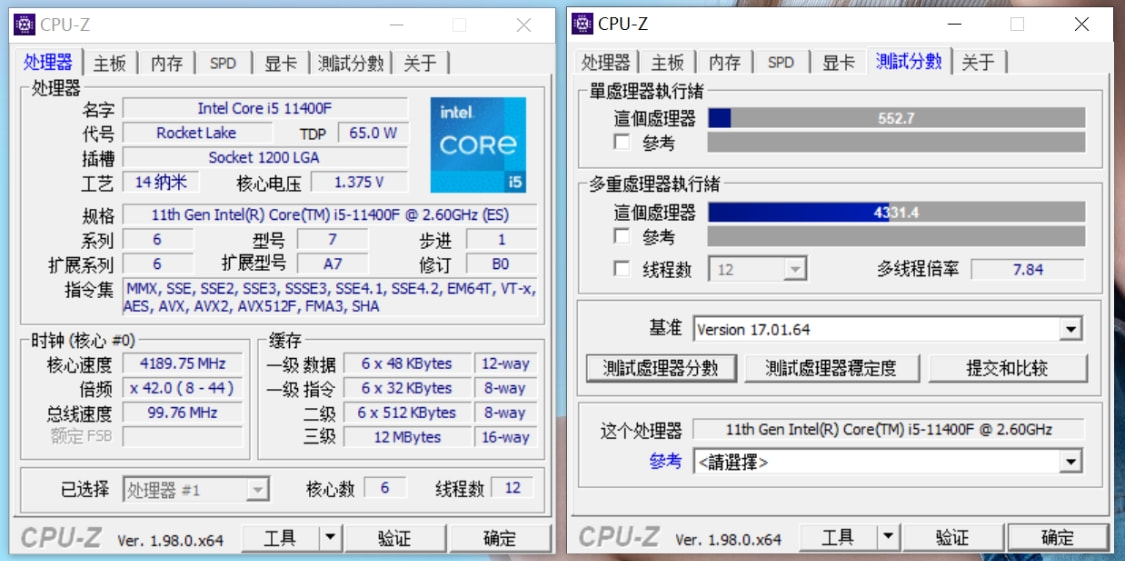The width and height of the screenshot is (1125, 561).
Task: Click the 7.84 多线程倍率 value
Action: [1028, 270]
